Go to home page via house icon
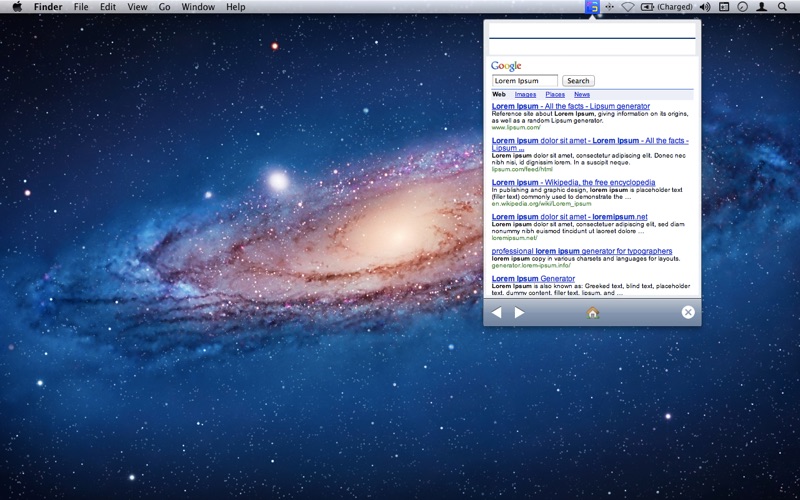 (592, 313)
